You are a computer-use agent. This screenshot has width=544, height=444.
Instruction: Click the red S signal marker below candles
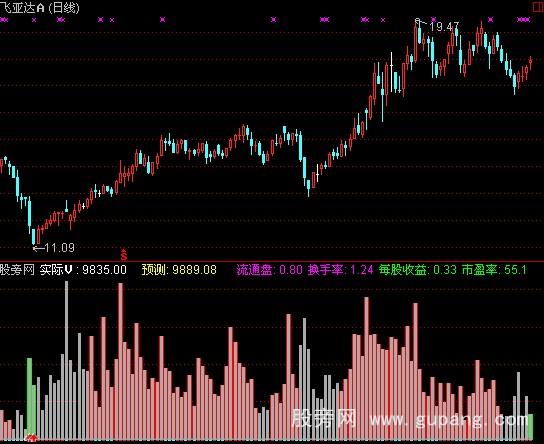point(124,254)
